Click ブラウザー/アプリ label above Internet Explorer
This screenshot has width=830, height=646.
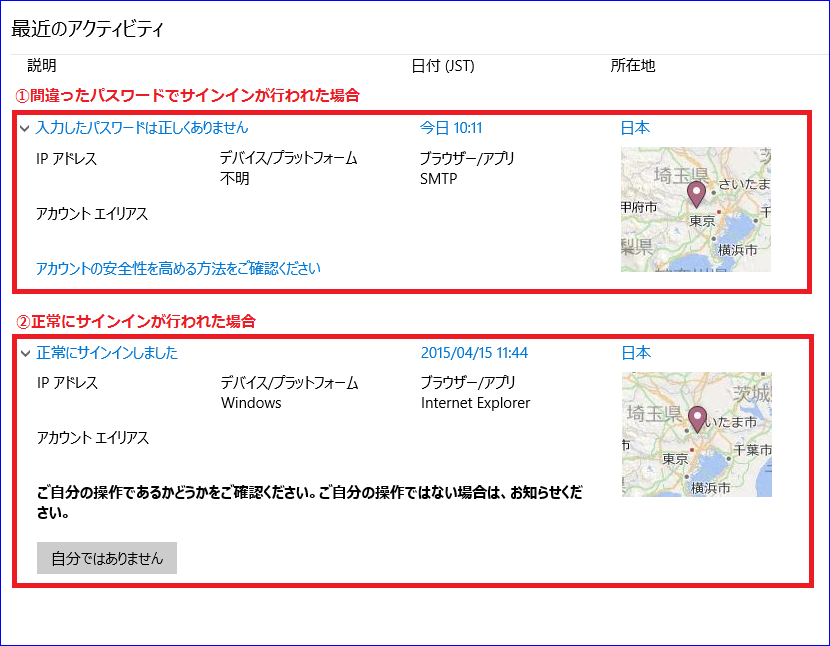[x=468, y=382]
